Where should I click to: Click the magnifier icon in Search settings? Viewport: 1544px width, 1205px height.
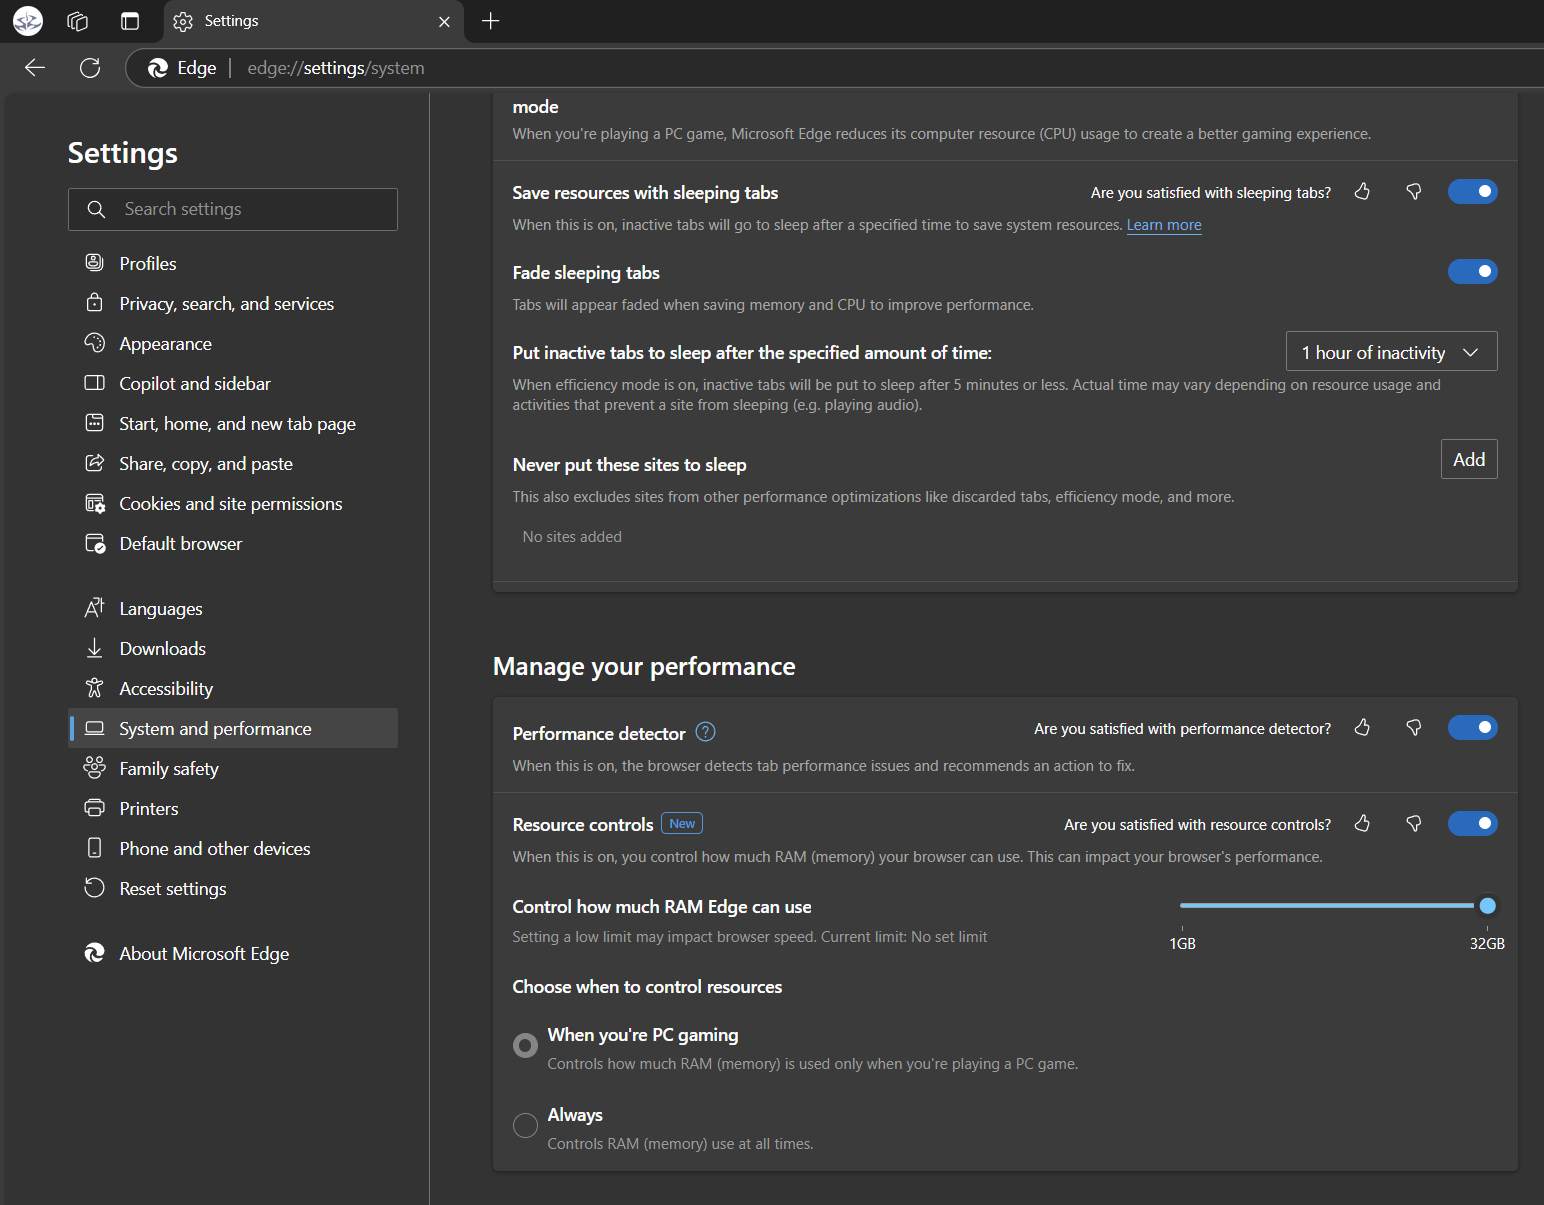point(96,209)
